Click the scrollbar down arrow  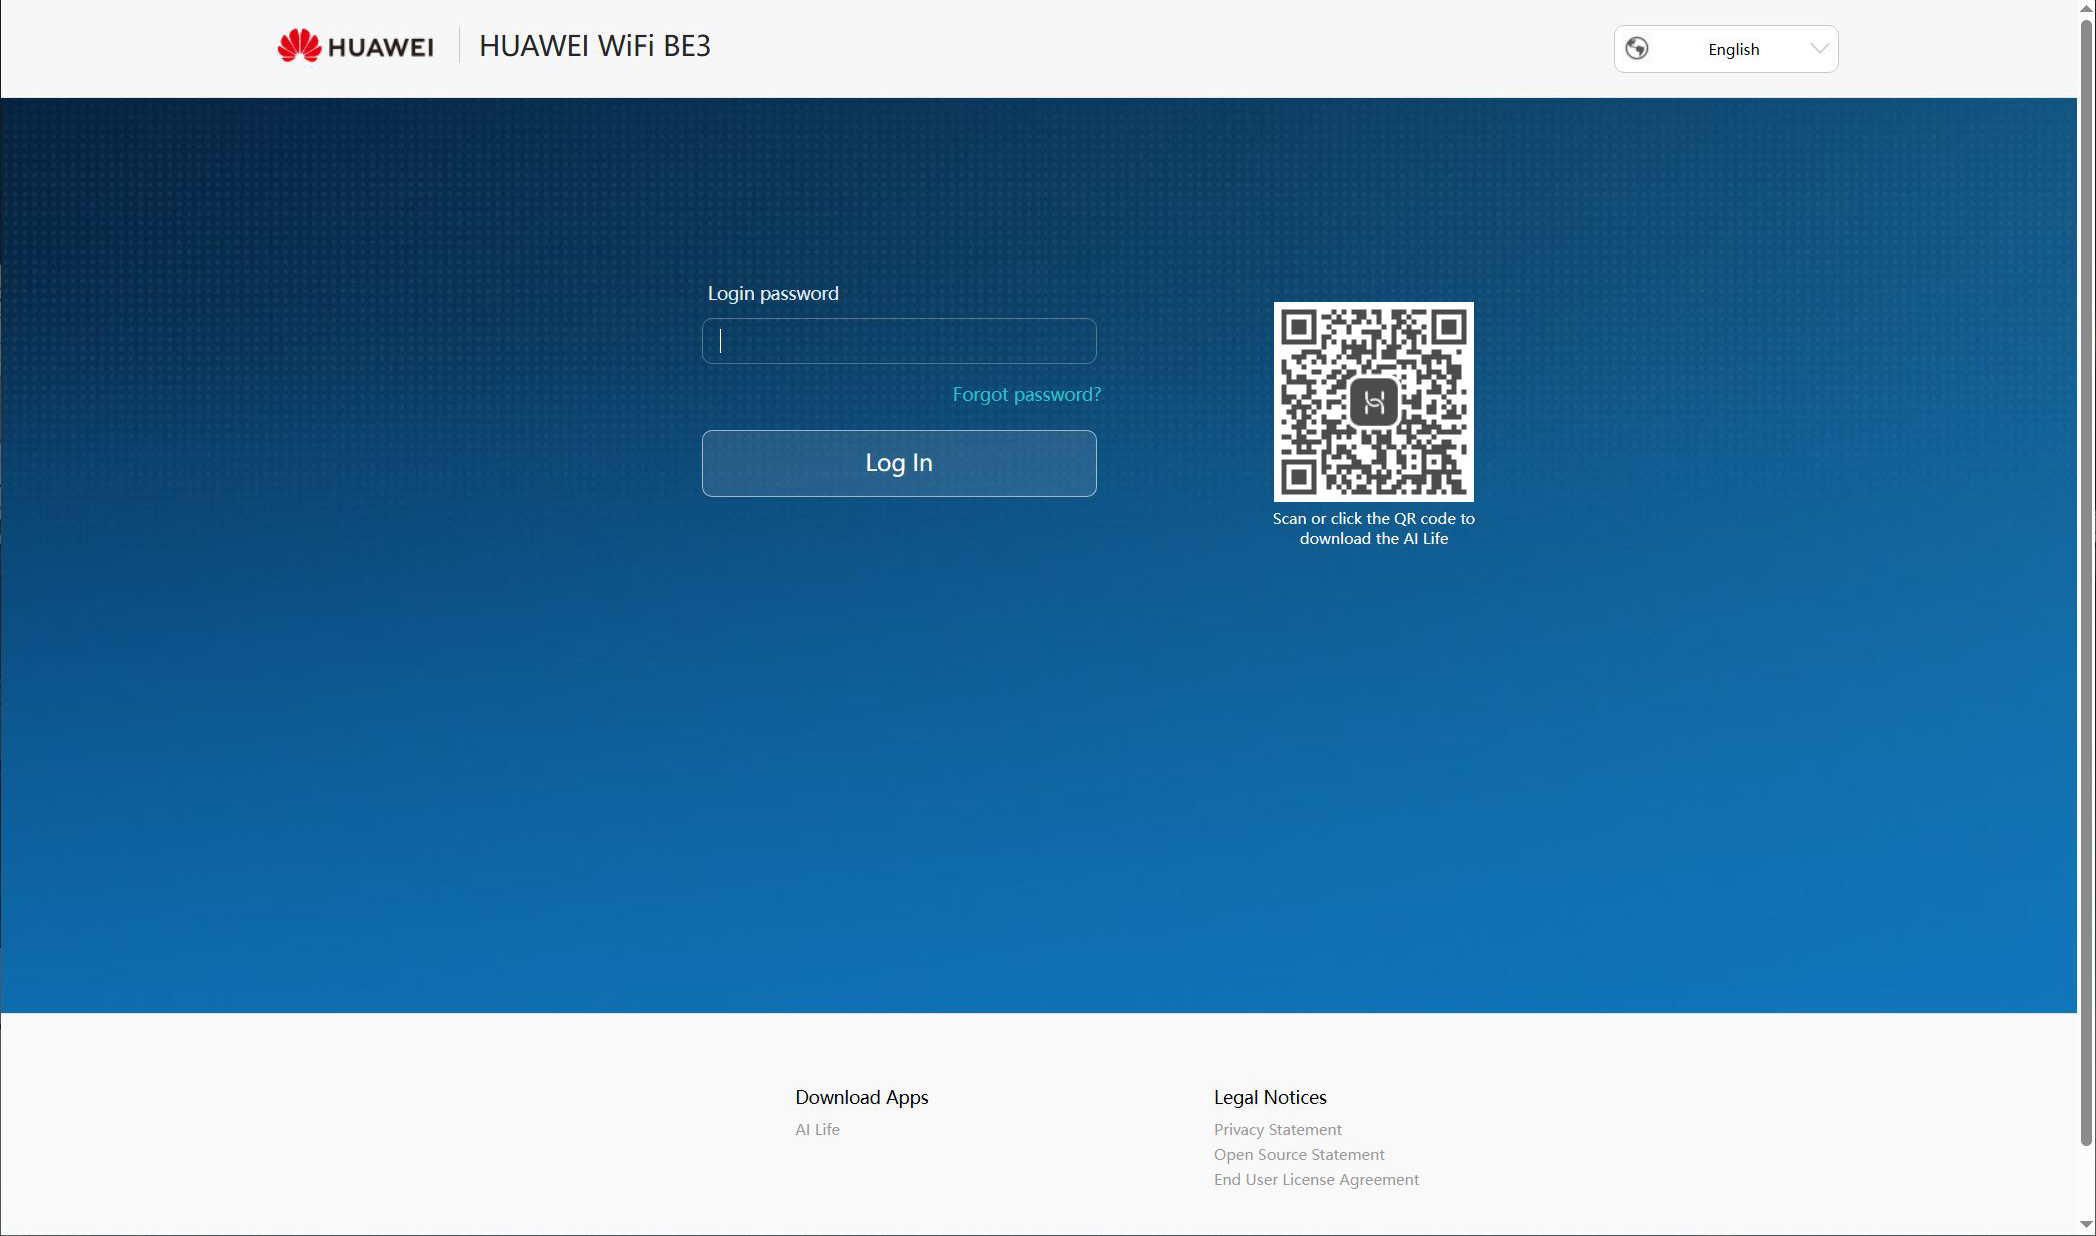[x=2086, y=1225]
